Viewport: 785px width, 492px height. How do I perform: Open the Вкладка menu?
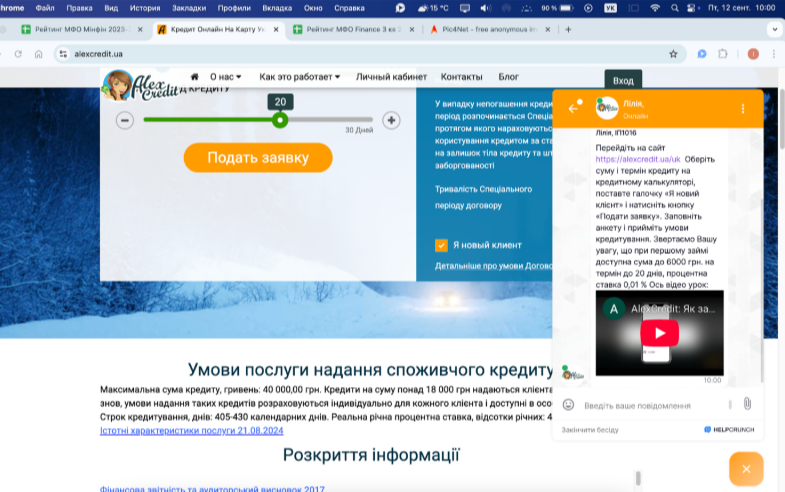(x=277, y=8)
